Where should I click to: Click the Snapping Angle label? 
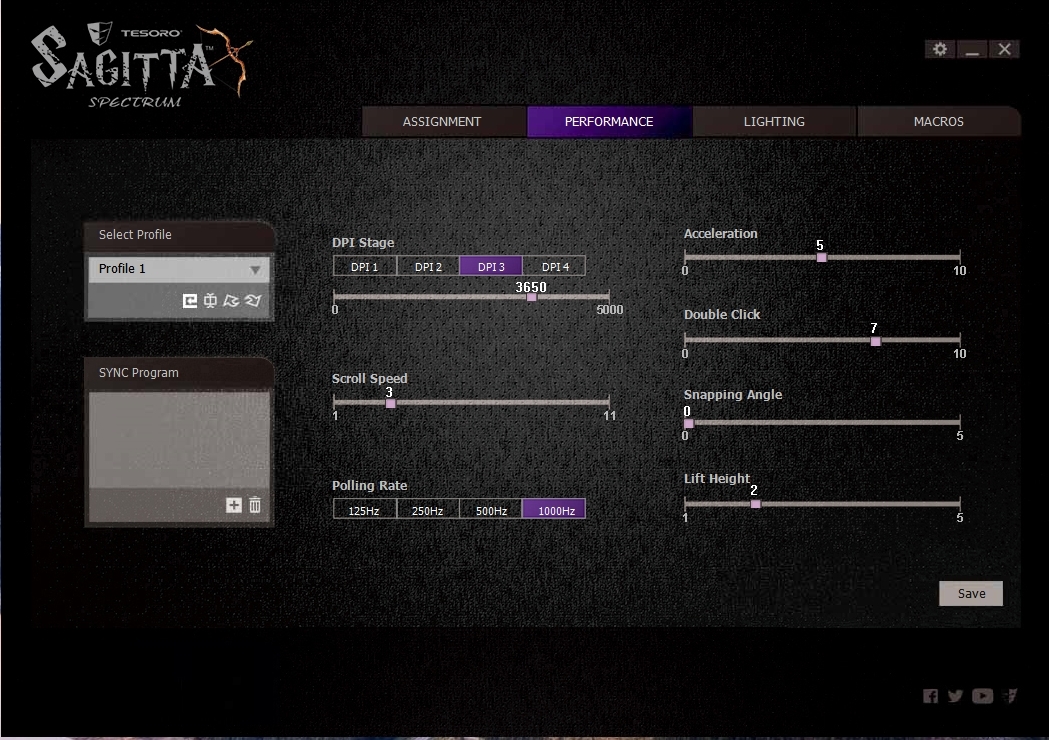pos(733,395)
